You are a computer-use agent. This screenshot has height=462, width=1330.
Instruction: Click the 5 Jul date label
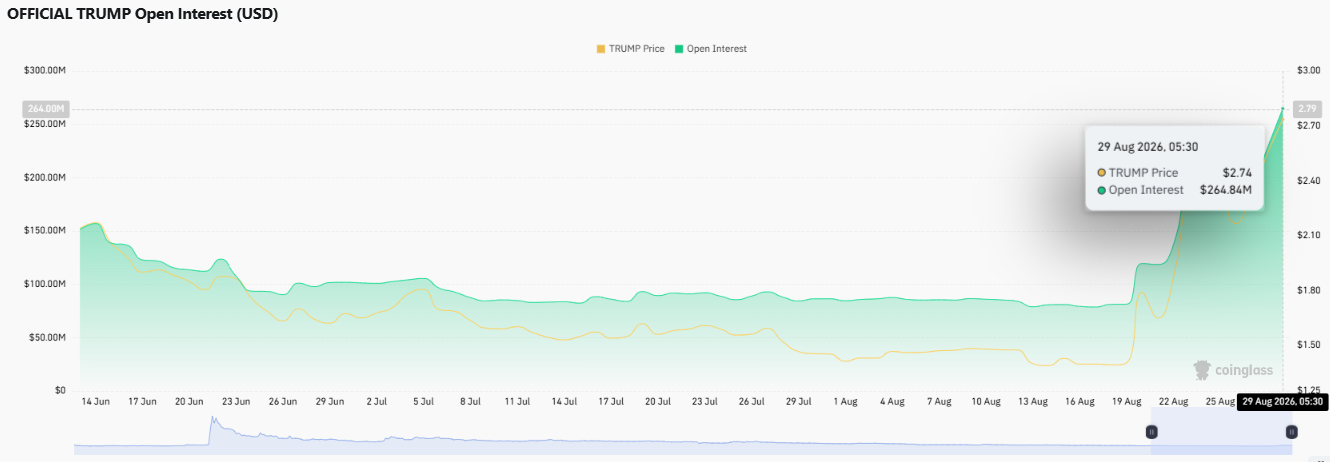point(424,401)
